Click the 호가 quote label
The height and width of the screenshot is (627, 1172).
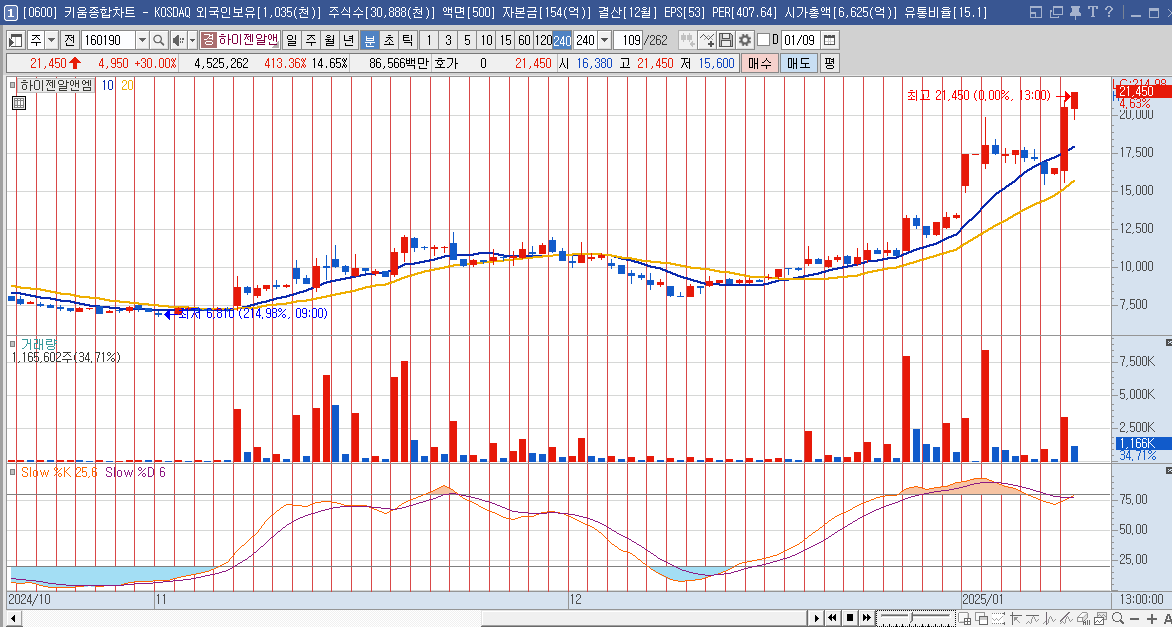coord(445,64)
